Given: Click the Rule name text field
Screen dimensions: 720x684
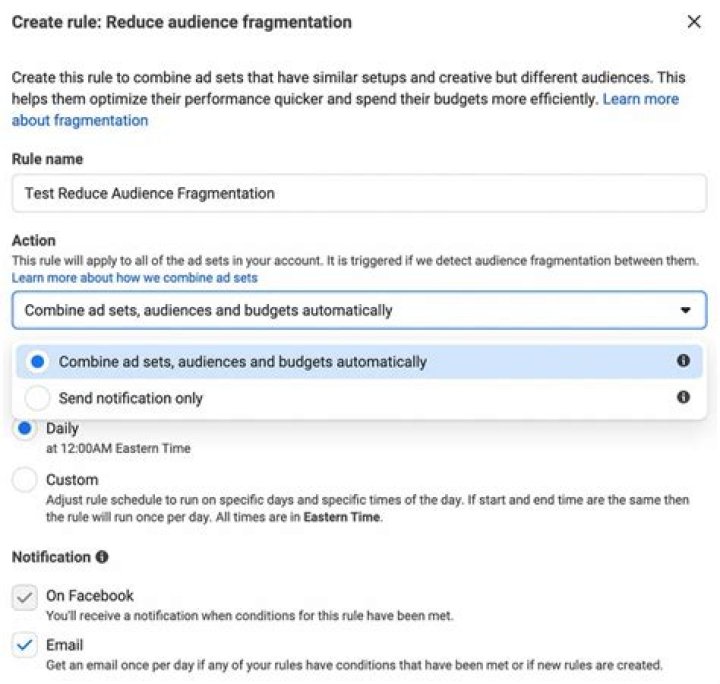Looking at the screenshot, I should (358, 193).
